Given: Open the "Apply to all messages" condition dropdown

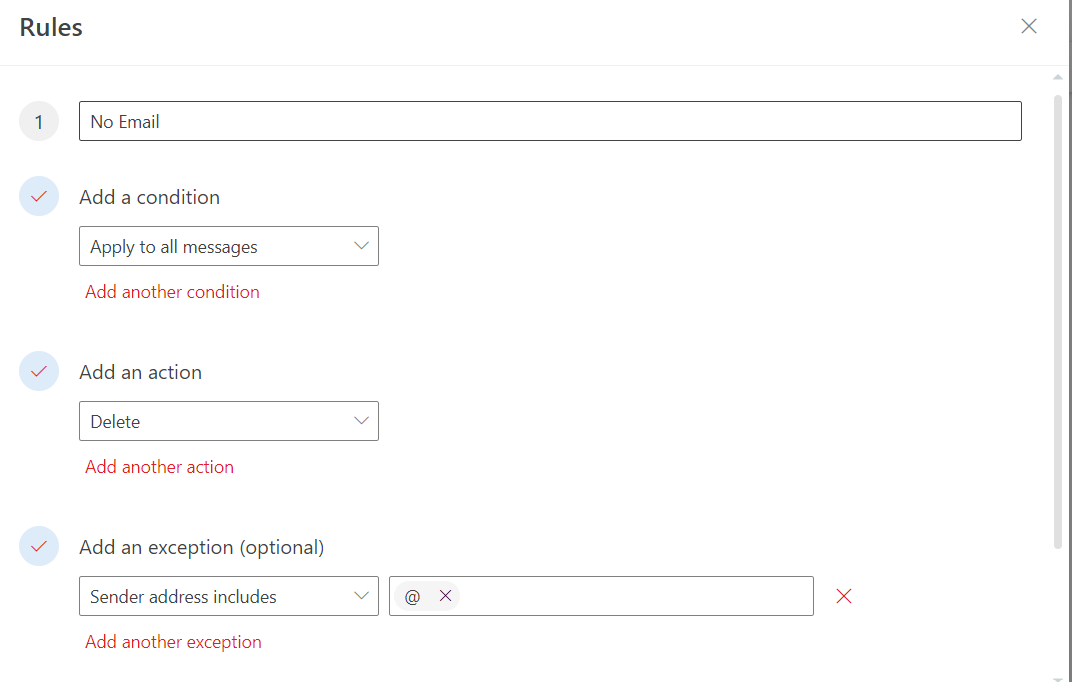Looking at the screenshot, I should pyautogui.click(x=229, y=246).
